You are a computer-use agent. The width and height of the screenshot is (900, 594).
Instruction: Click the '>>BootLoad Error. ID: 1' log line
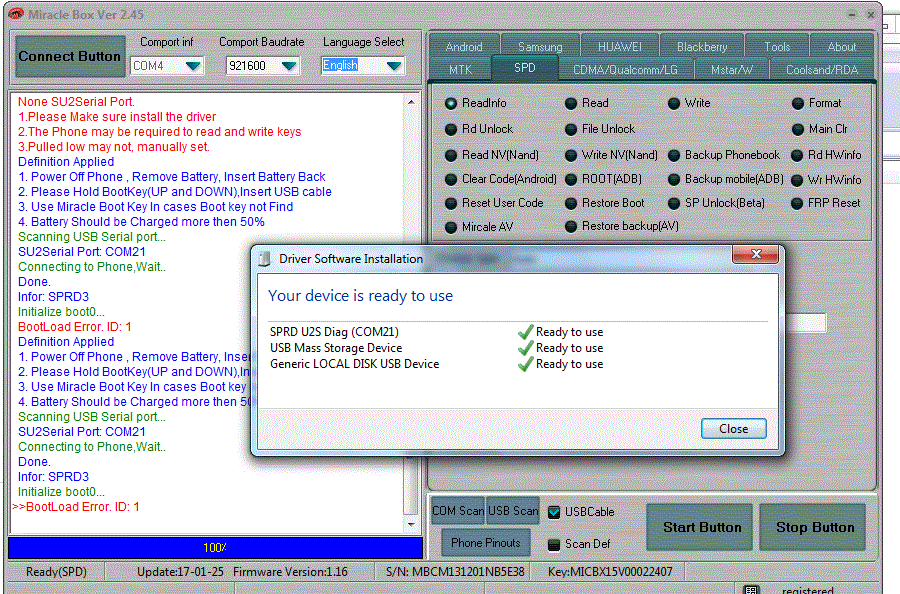(x=76, y=507)
